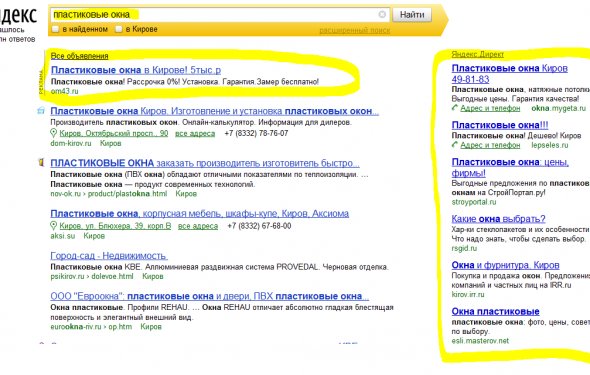Click 'Киров' region label after nov-ok.ru URL
The width and height of the screenshot is (590, 375).
(x=186, y=194)
